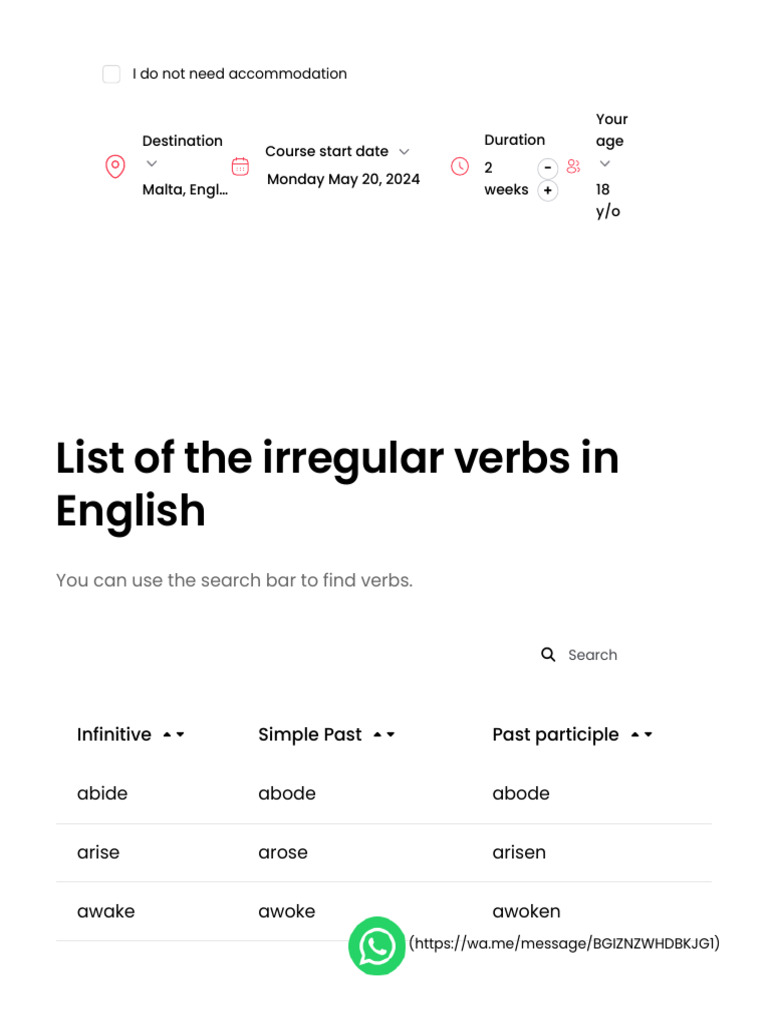Click the 'abide' verb row
The width and height of the screenshot is (768, 1024).
pyautogui.click(x=103, y=794)
